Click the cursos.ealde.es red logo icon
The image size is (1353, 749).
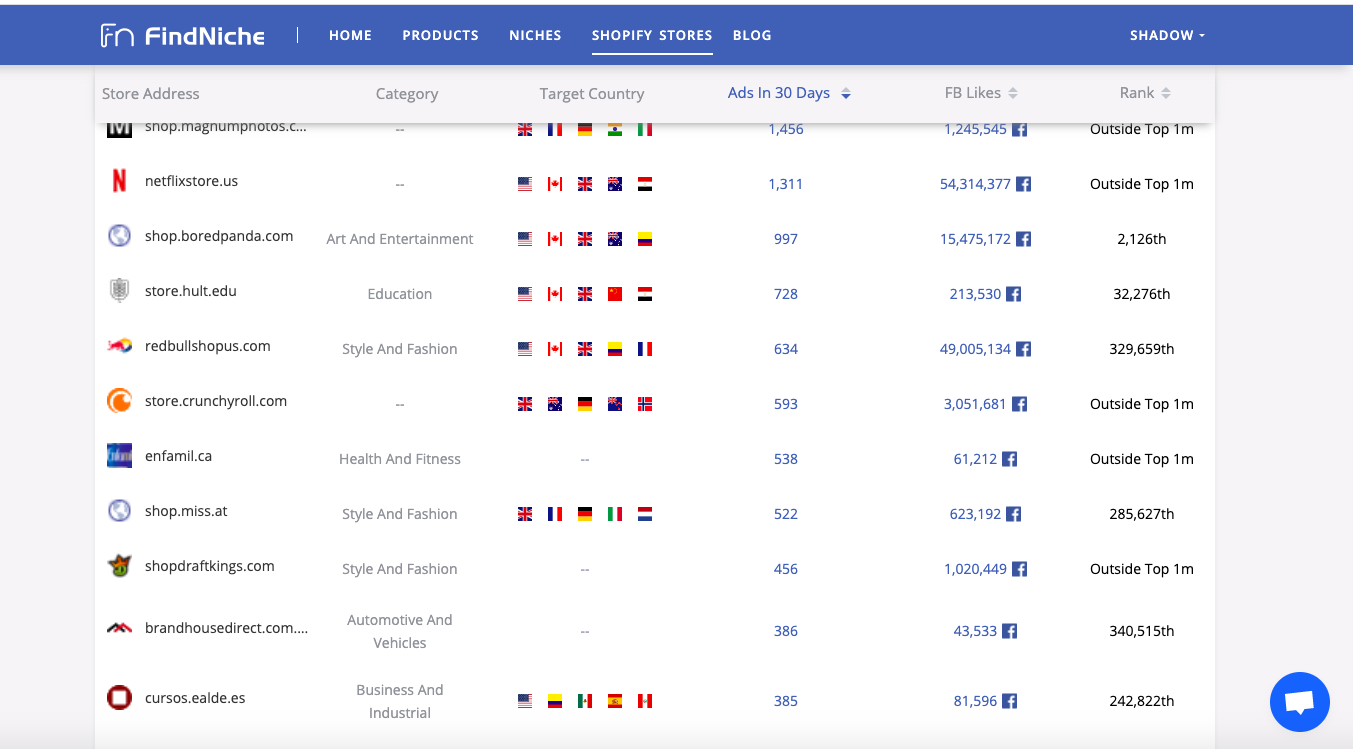coord(119,698)
